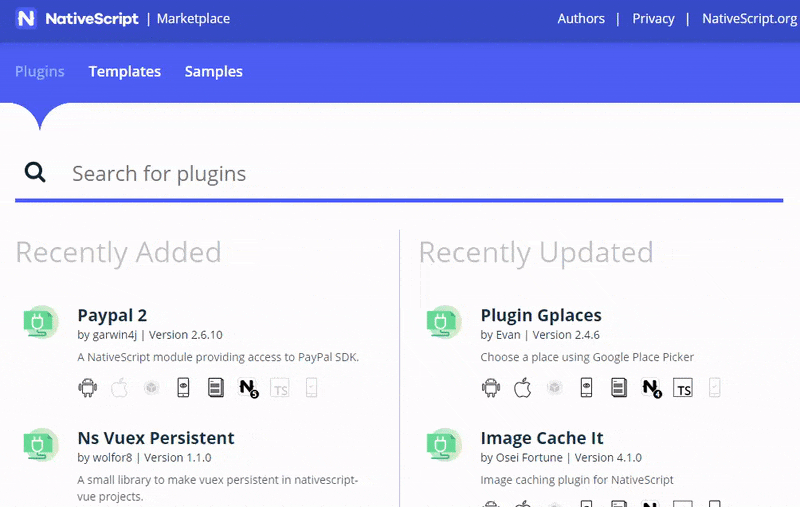
Task: Open the Image Cache It plugin
Action: tap(542, 438)
